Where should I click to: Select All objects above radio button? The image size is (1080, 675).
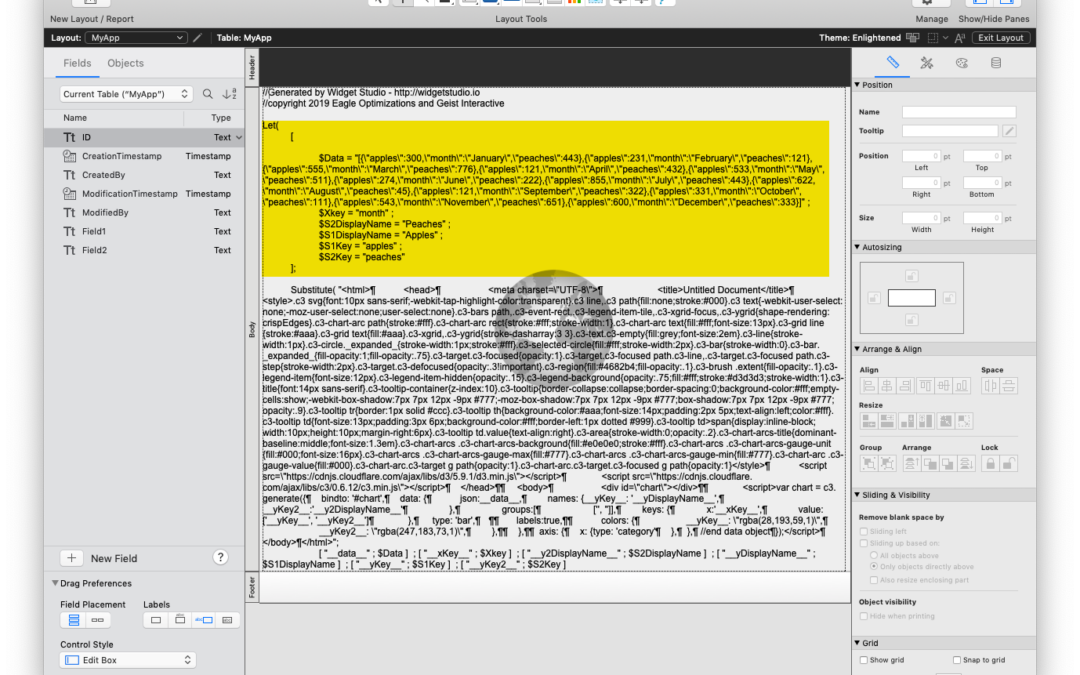[873, 555]
